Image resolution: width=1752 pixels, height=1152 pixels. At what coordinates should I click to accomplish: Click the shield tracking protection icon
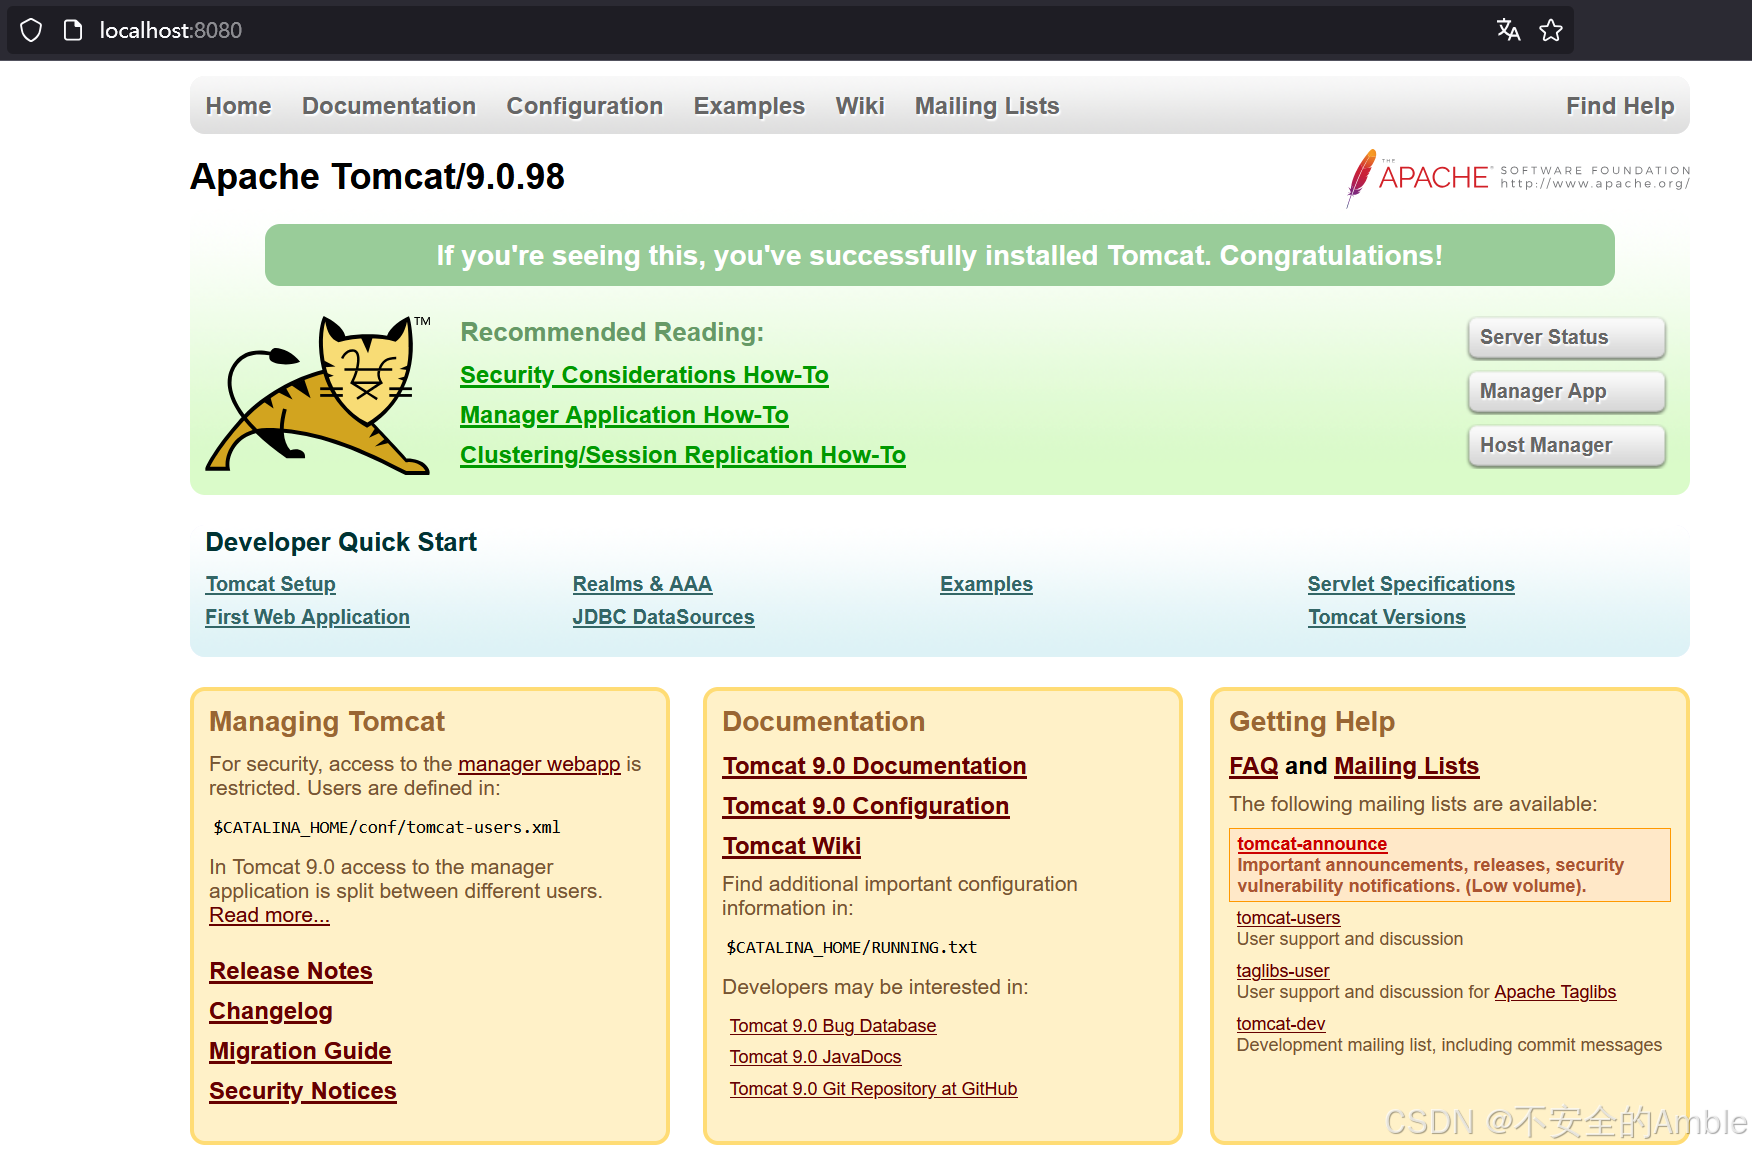(31, 30)
